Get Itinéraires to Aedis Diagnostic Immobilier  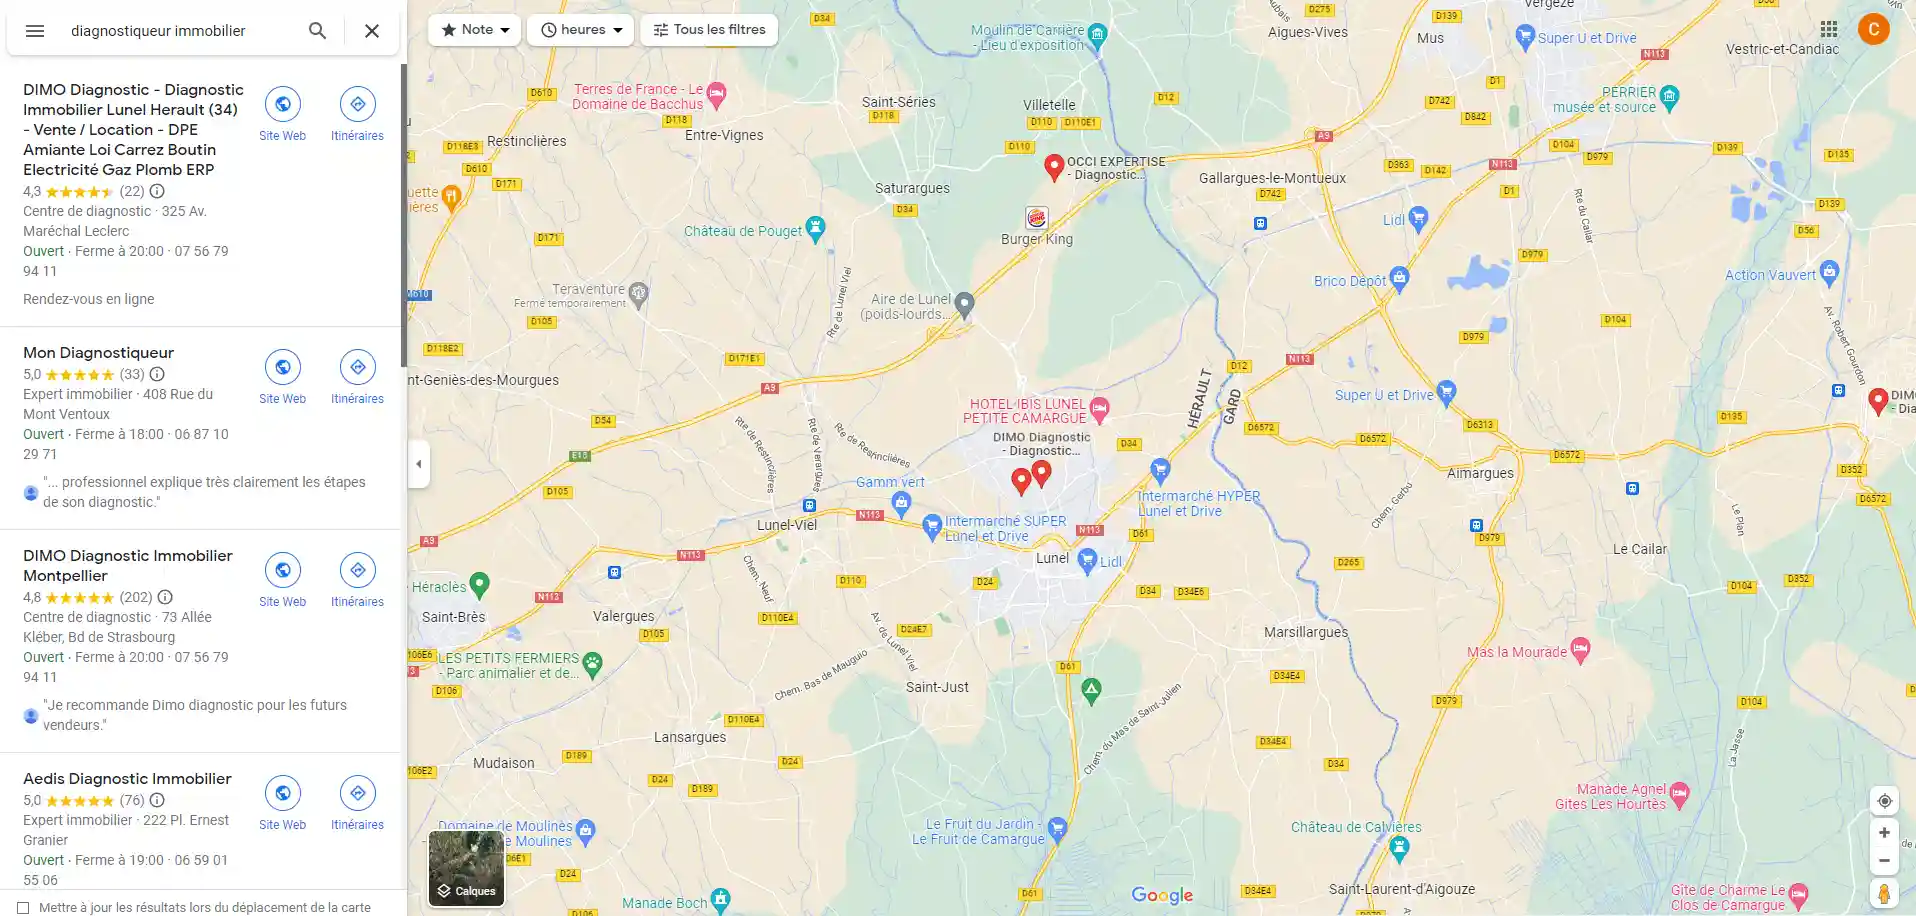[x=357, y=803]
